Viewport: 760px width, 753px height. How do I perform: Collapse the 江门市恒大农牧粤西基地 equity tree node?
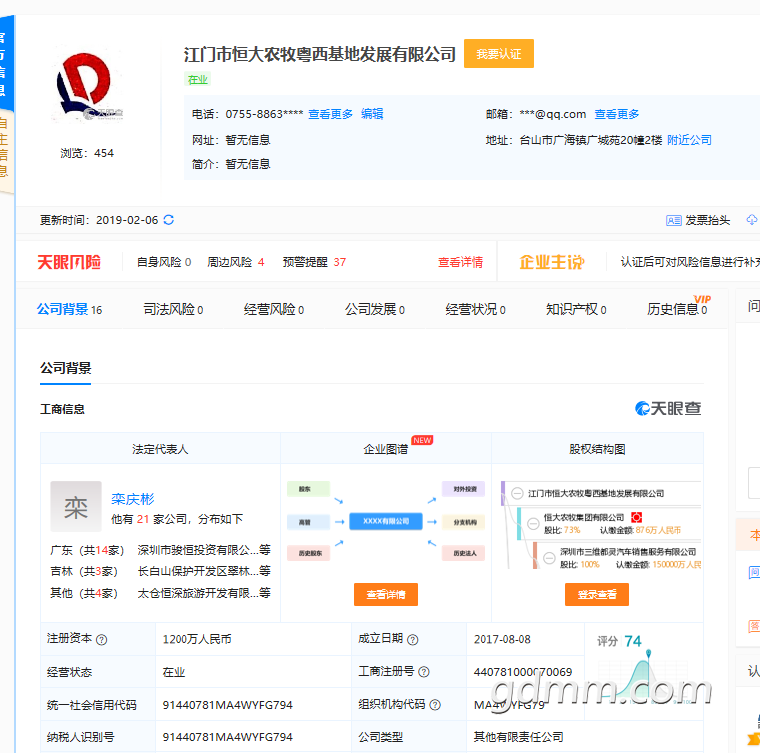point(517,493)
